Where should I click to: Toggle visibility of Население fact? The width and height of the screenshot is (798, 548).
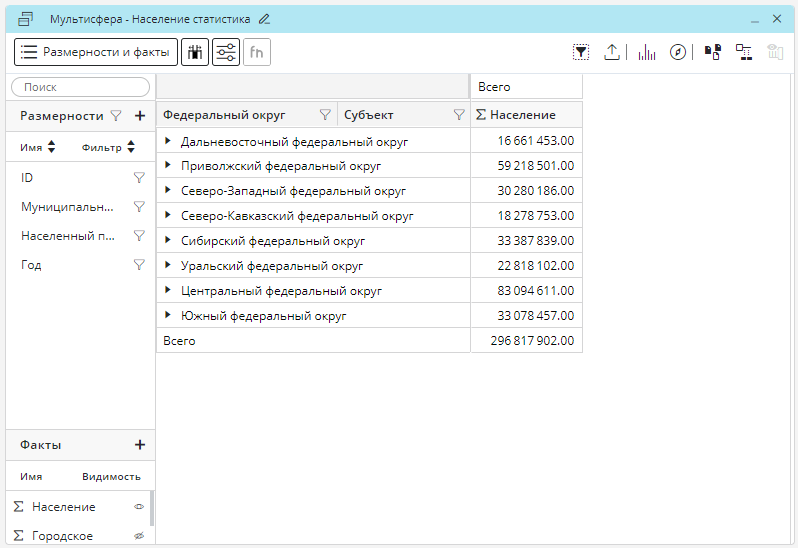coord(140,507)
